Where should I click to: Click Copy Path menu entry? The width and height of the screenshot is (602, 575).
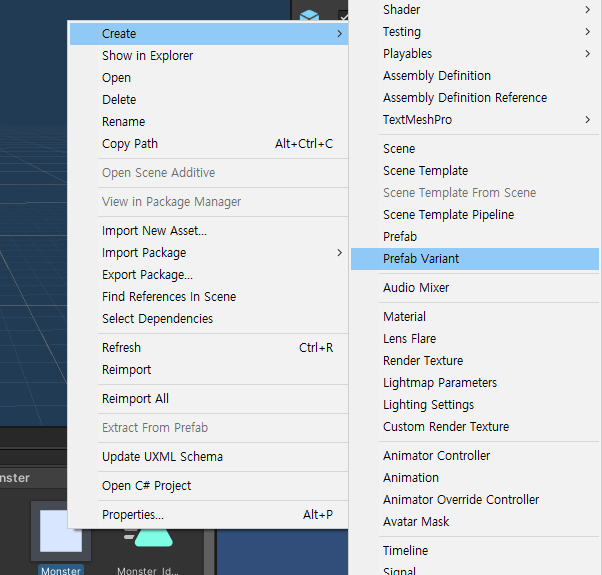208,144
